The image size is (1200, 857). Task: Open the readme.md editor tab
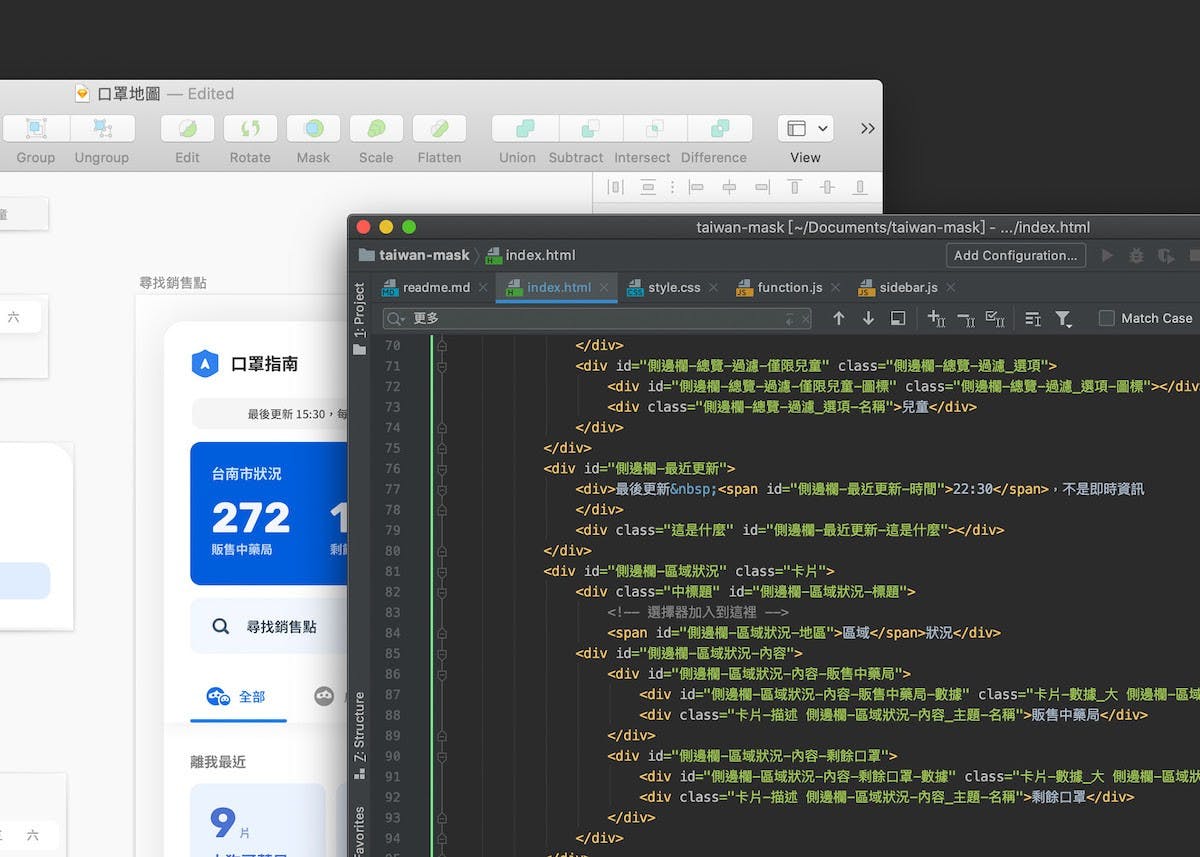pyautogui.click(x=435, y=287)
